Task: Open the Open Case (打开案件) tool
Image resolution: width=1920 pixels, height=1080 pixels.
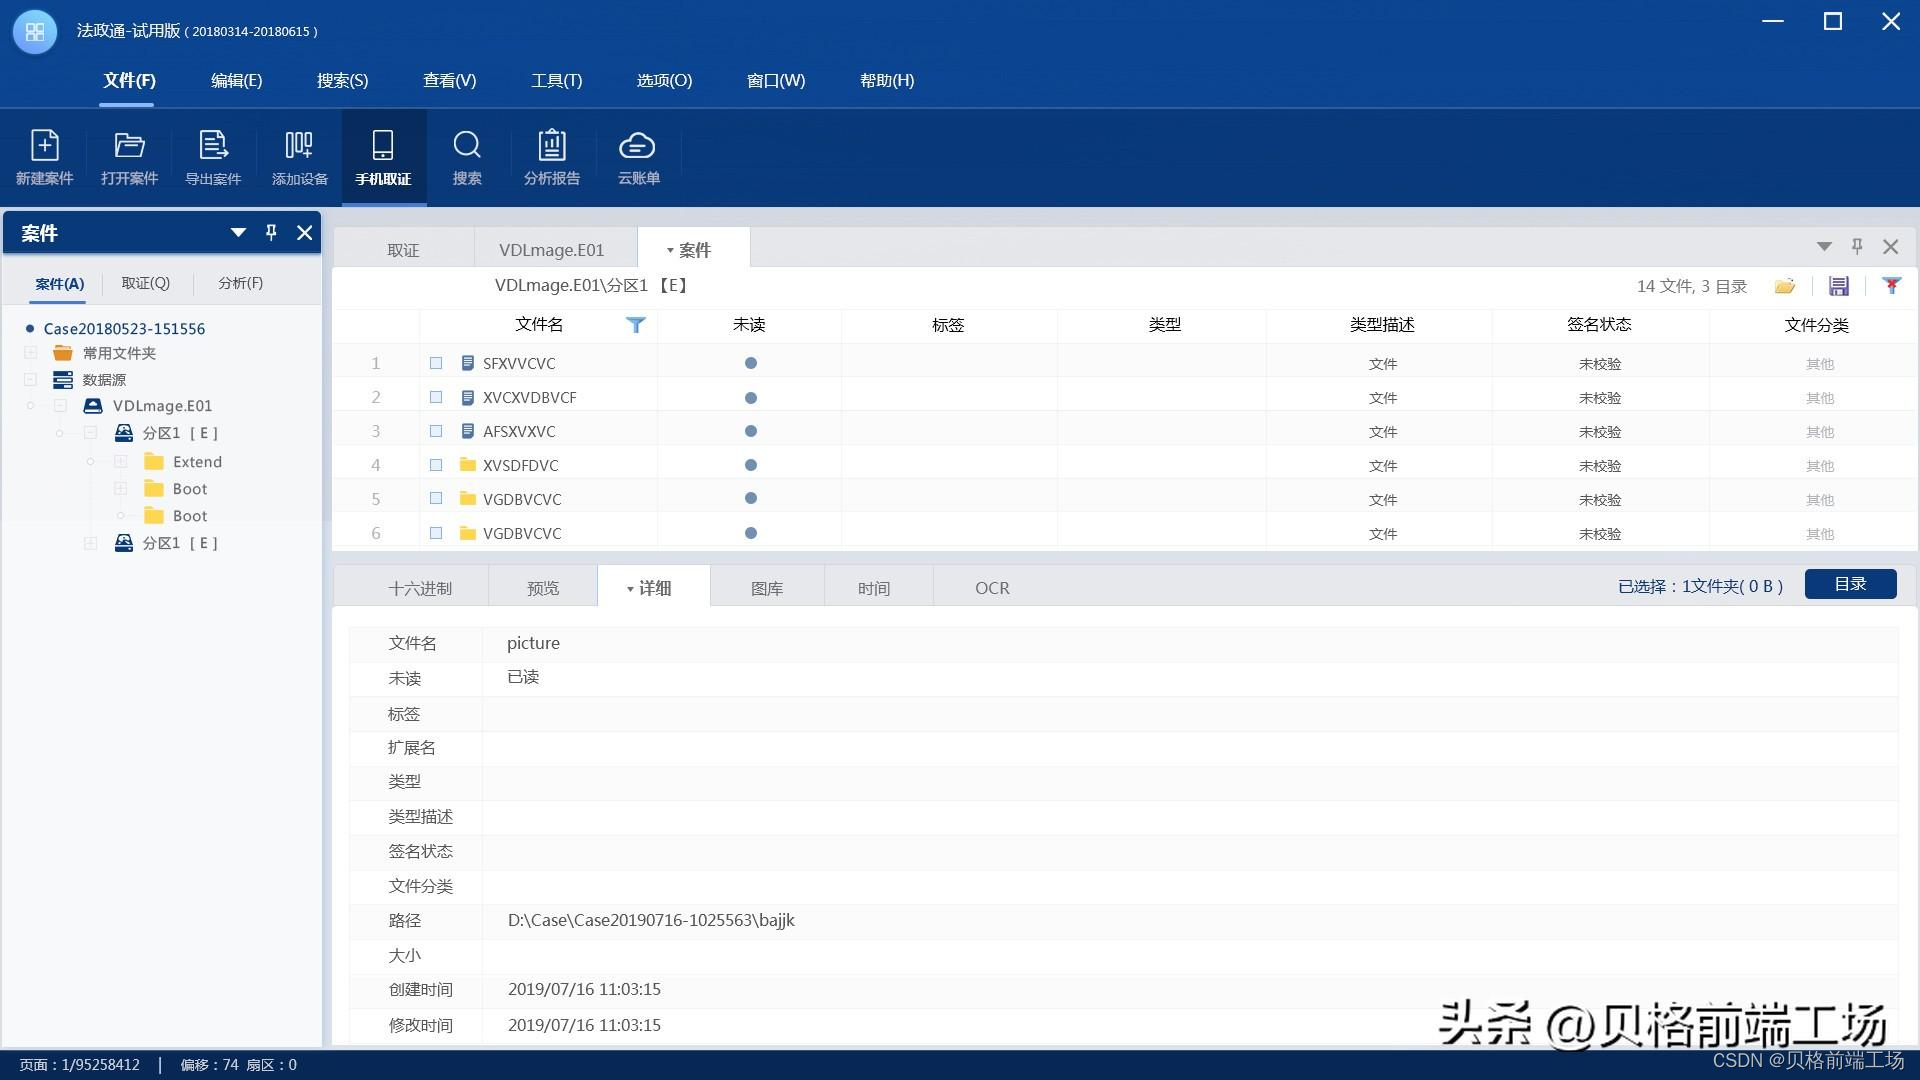Action: pos(129,157)
